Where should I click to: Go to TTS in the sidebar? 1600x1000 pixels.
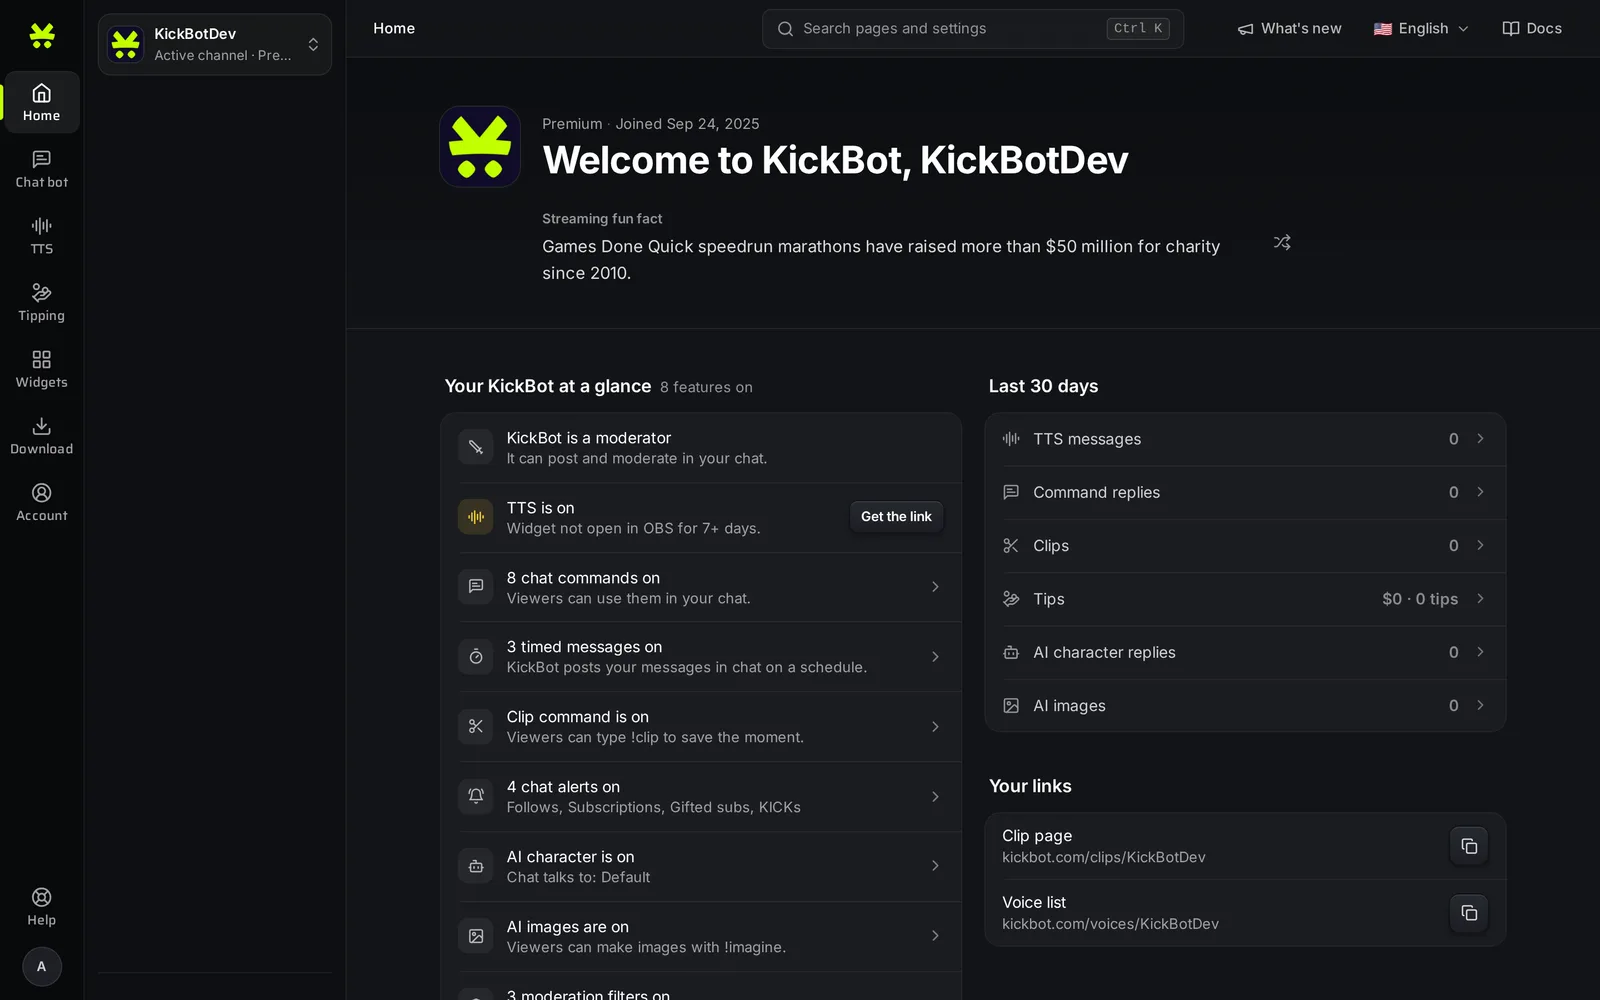(41, 236)
